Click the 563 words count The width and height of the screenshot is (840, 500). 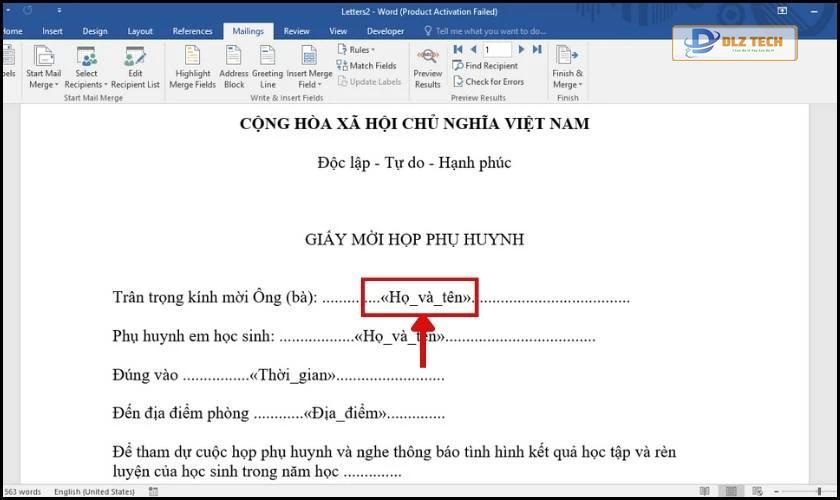pyautogui.click(x=22, y=491)
